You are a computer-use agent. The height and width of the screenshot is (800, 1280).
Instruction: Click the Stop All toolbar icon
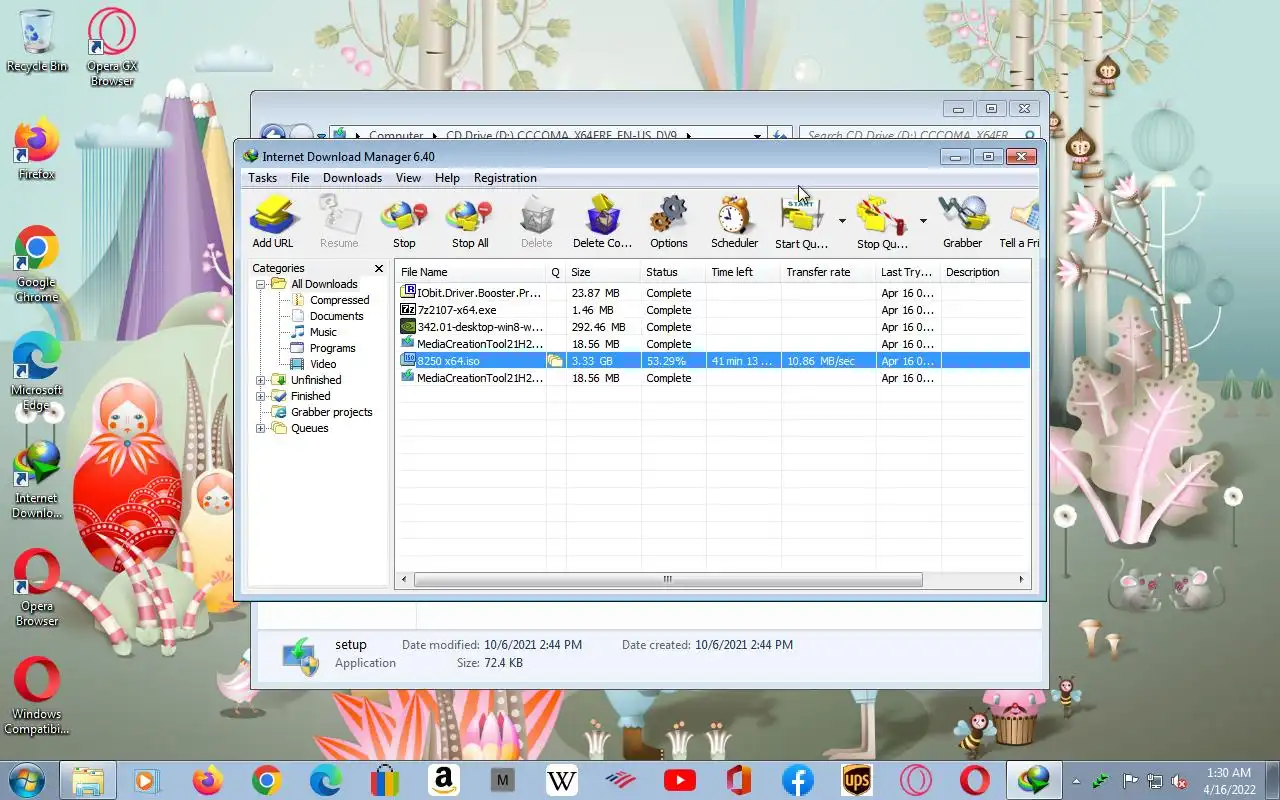tap(470, 221)
